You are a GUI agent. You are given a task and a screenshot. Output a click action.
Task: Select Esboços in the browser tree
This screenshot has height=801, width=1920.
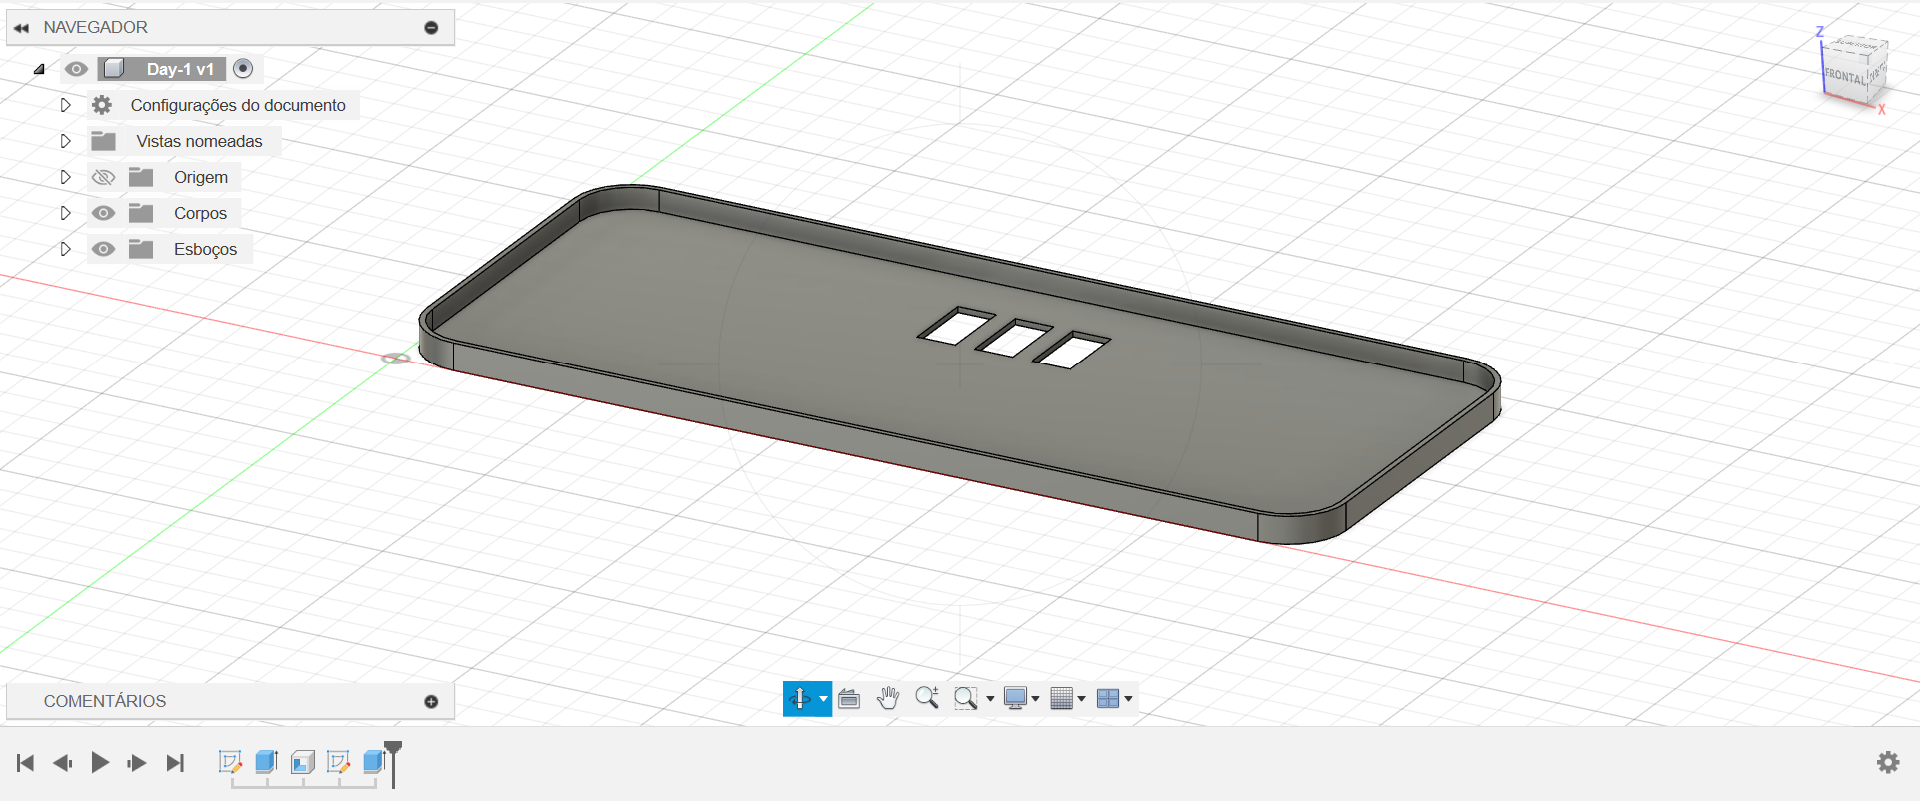(x=205, y=249)
